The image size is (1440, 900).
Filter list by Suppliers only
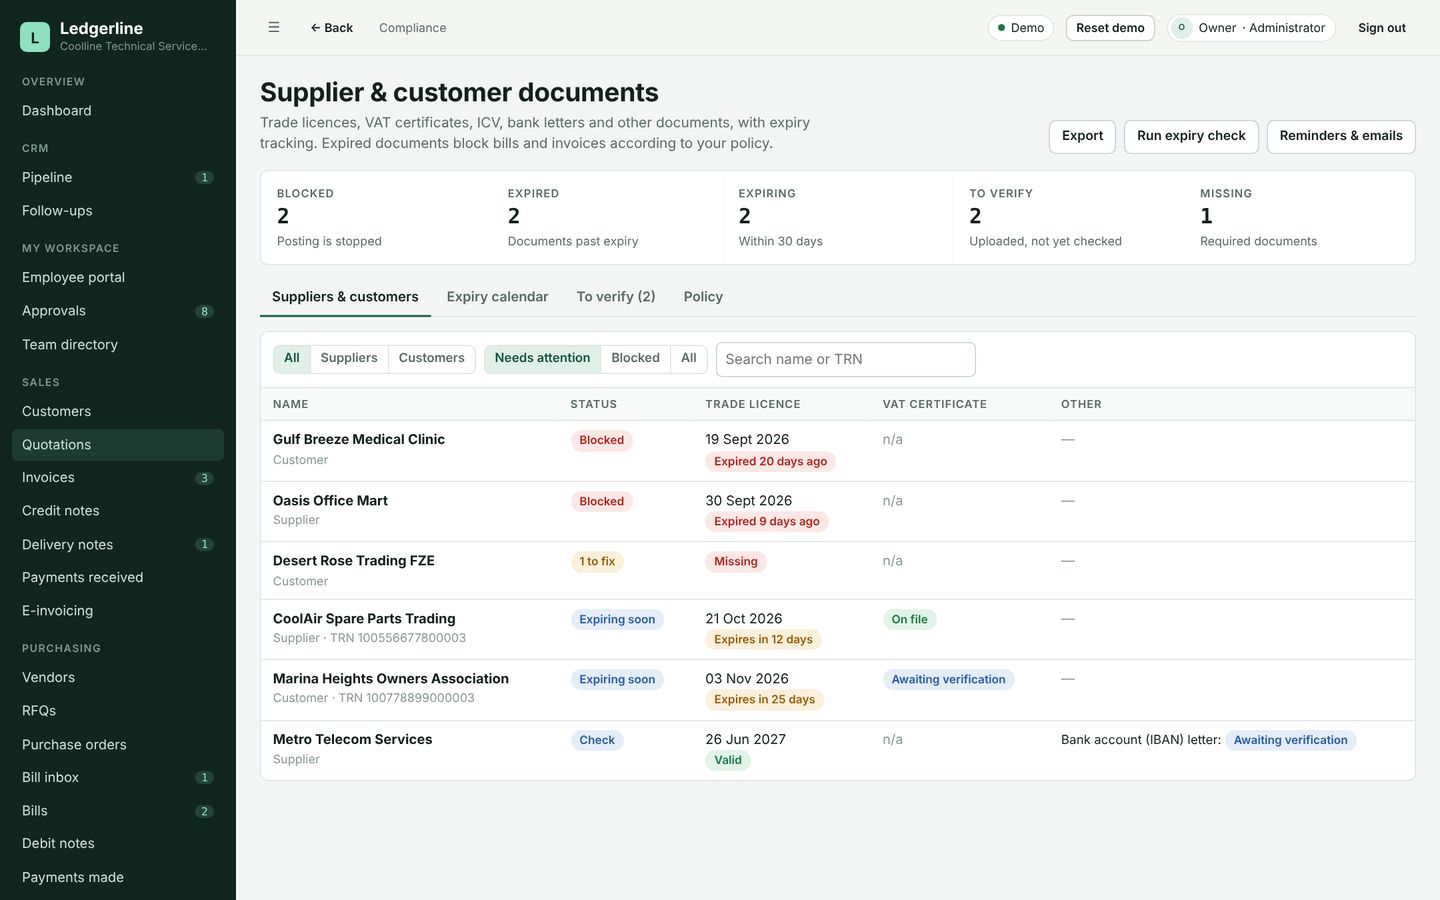coord(349,358)
